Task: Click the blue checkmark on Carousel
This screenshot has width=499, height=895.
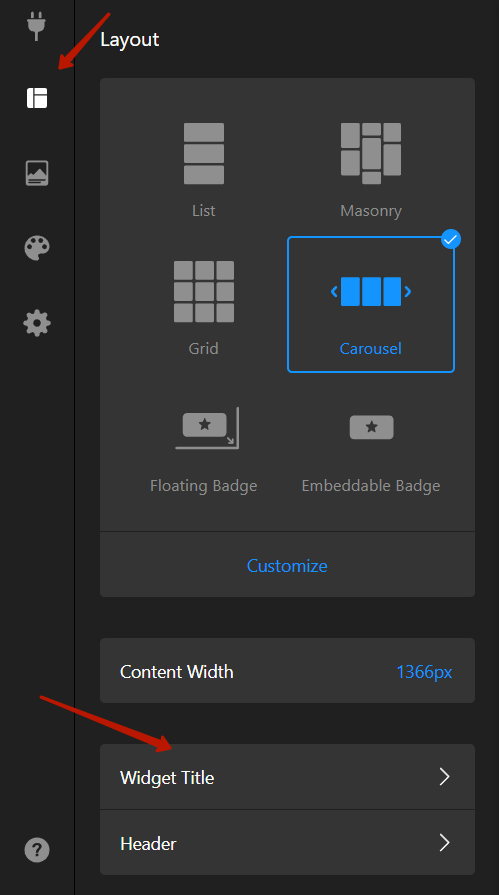Action: [x=451, y=240]
